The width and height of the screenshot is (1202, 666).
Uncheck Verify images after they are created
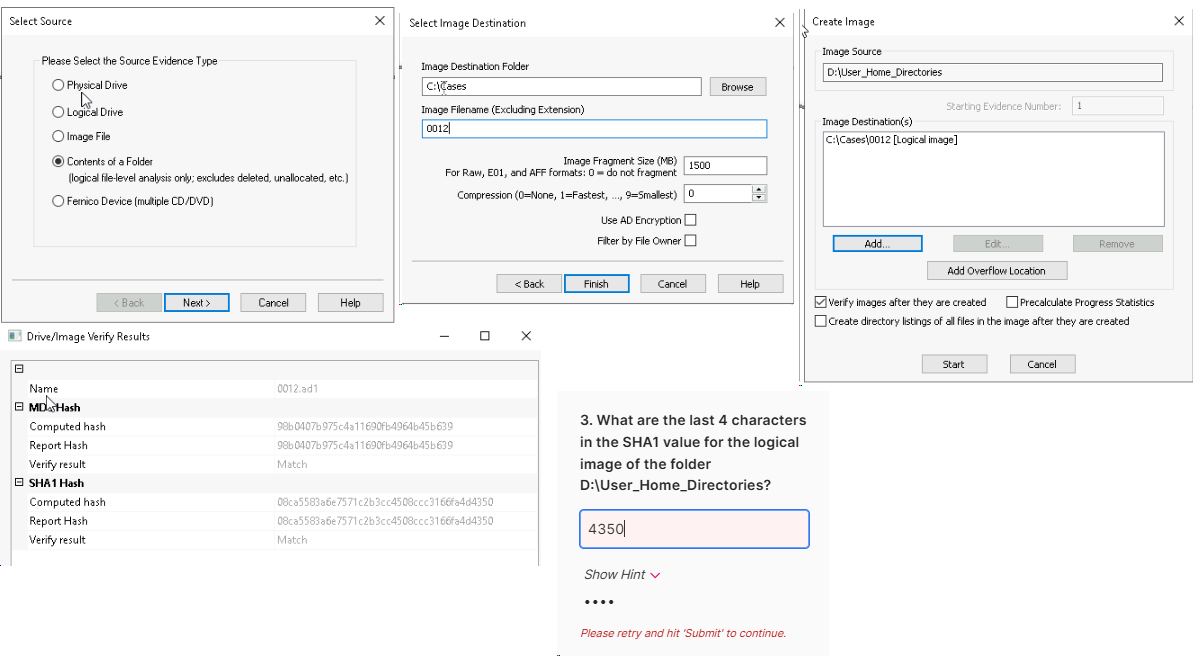pyautogui.click(x=821, y=302)
